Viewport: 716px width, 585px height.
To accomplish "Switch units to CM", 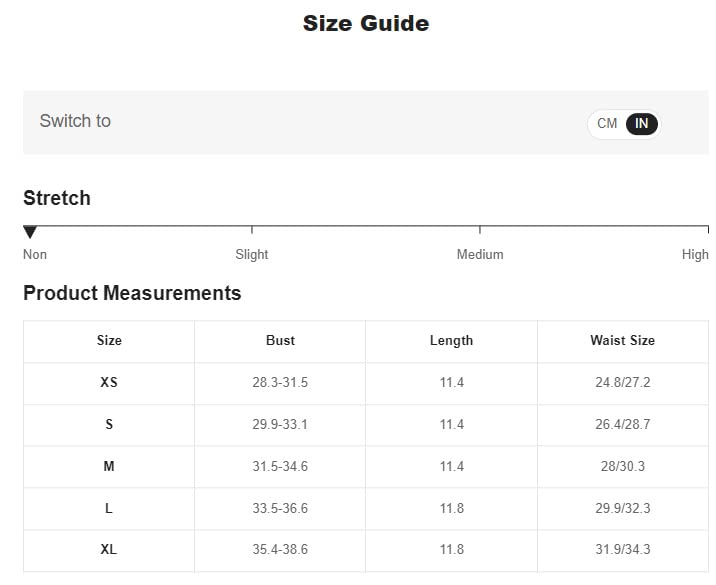I will tap(607, 124).
